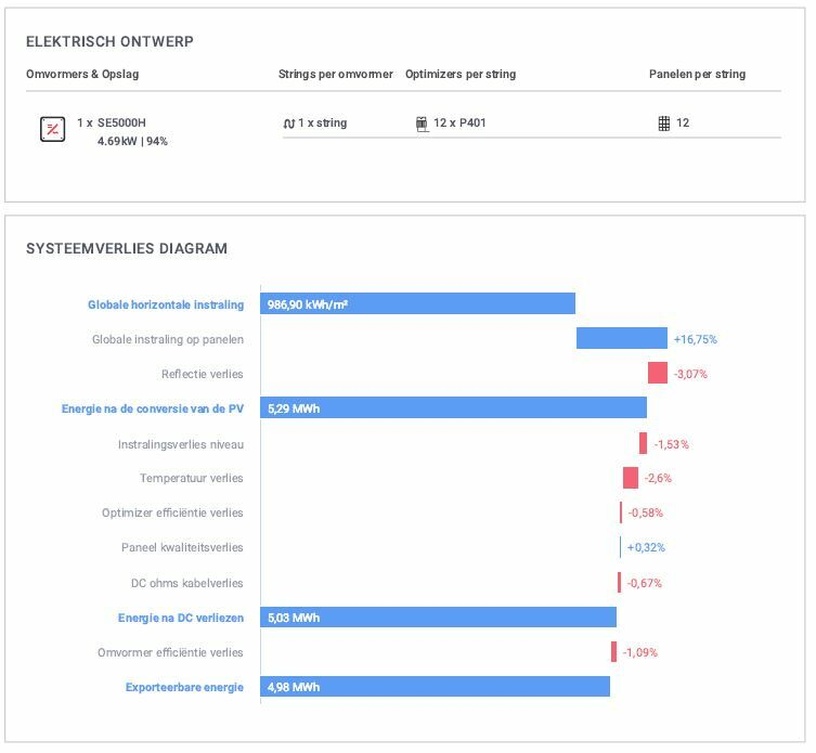Click the red temperature loss -2,6% bar
Screen dimensions: 816x753
tap(630, 478)
